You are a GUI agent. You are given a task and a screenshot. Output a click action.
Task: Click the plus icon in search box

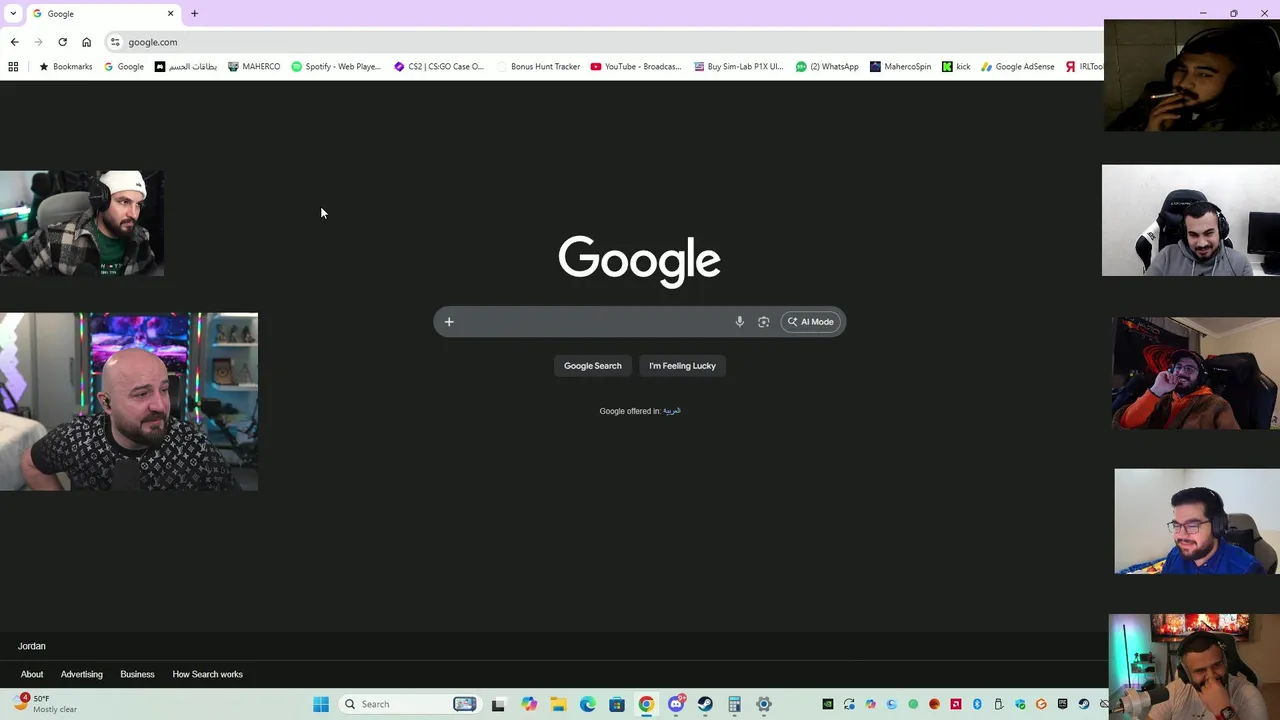(x=449, y=322)
